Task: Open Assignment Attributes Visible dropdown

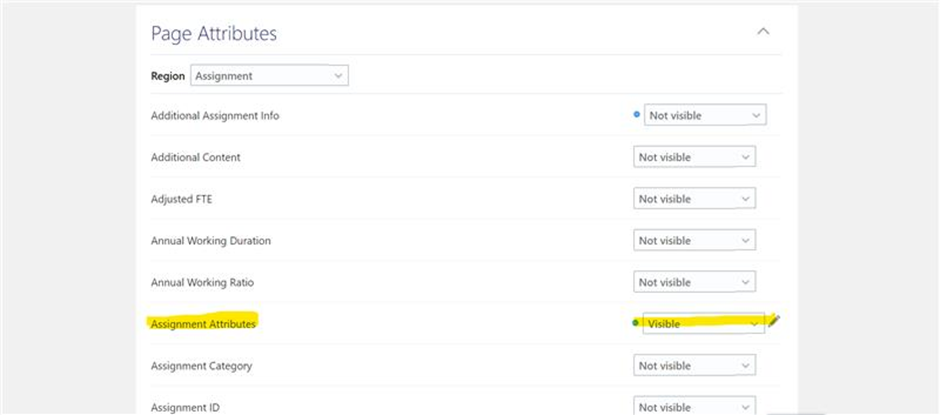Action: (704, 323)
